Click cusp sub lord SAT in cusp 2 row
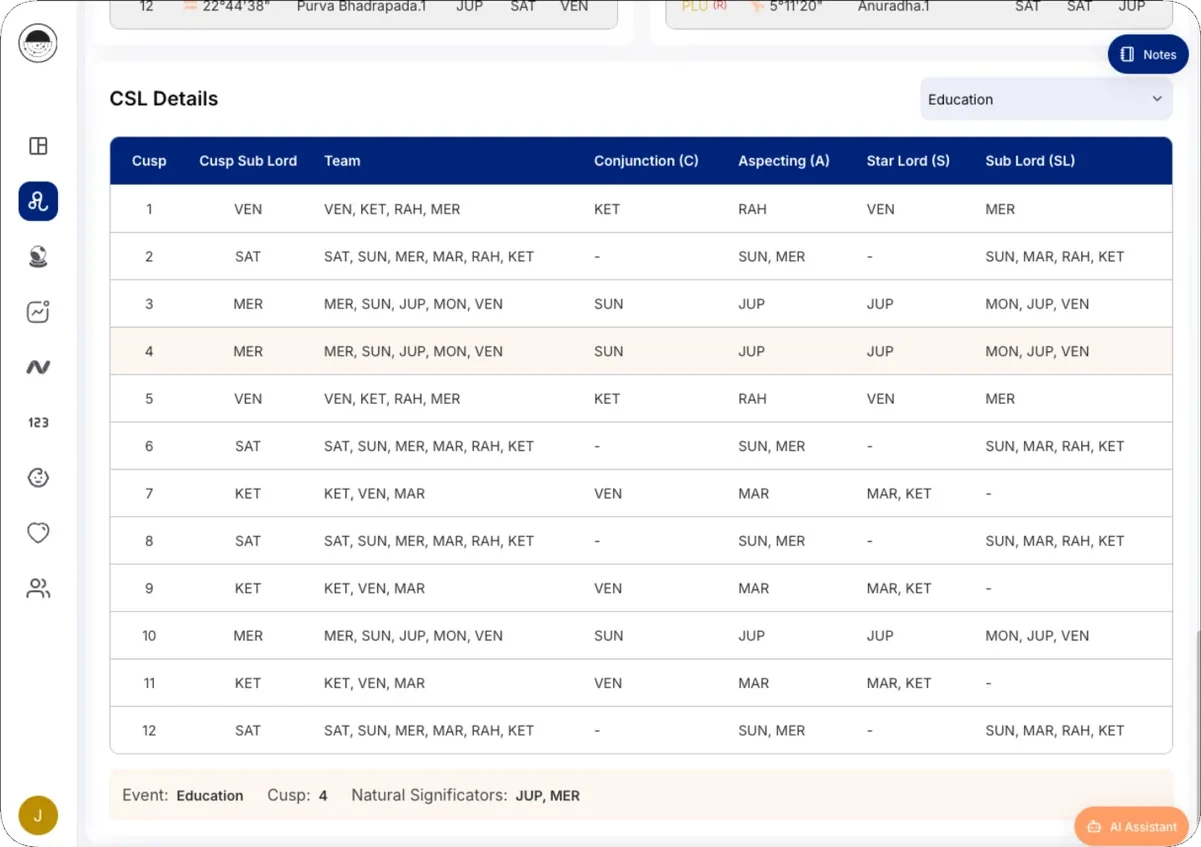The width and height of the screenshot is (1201, 847). (x=248, y=257)
